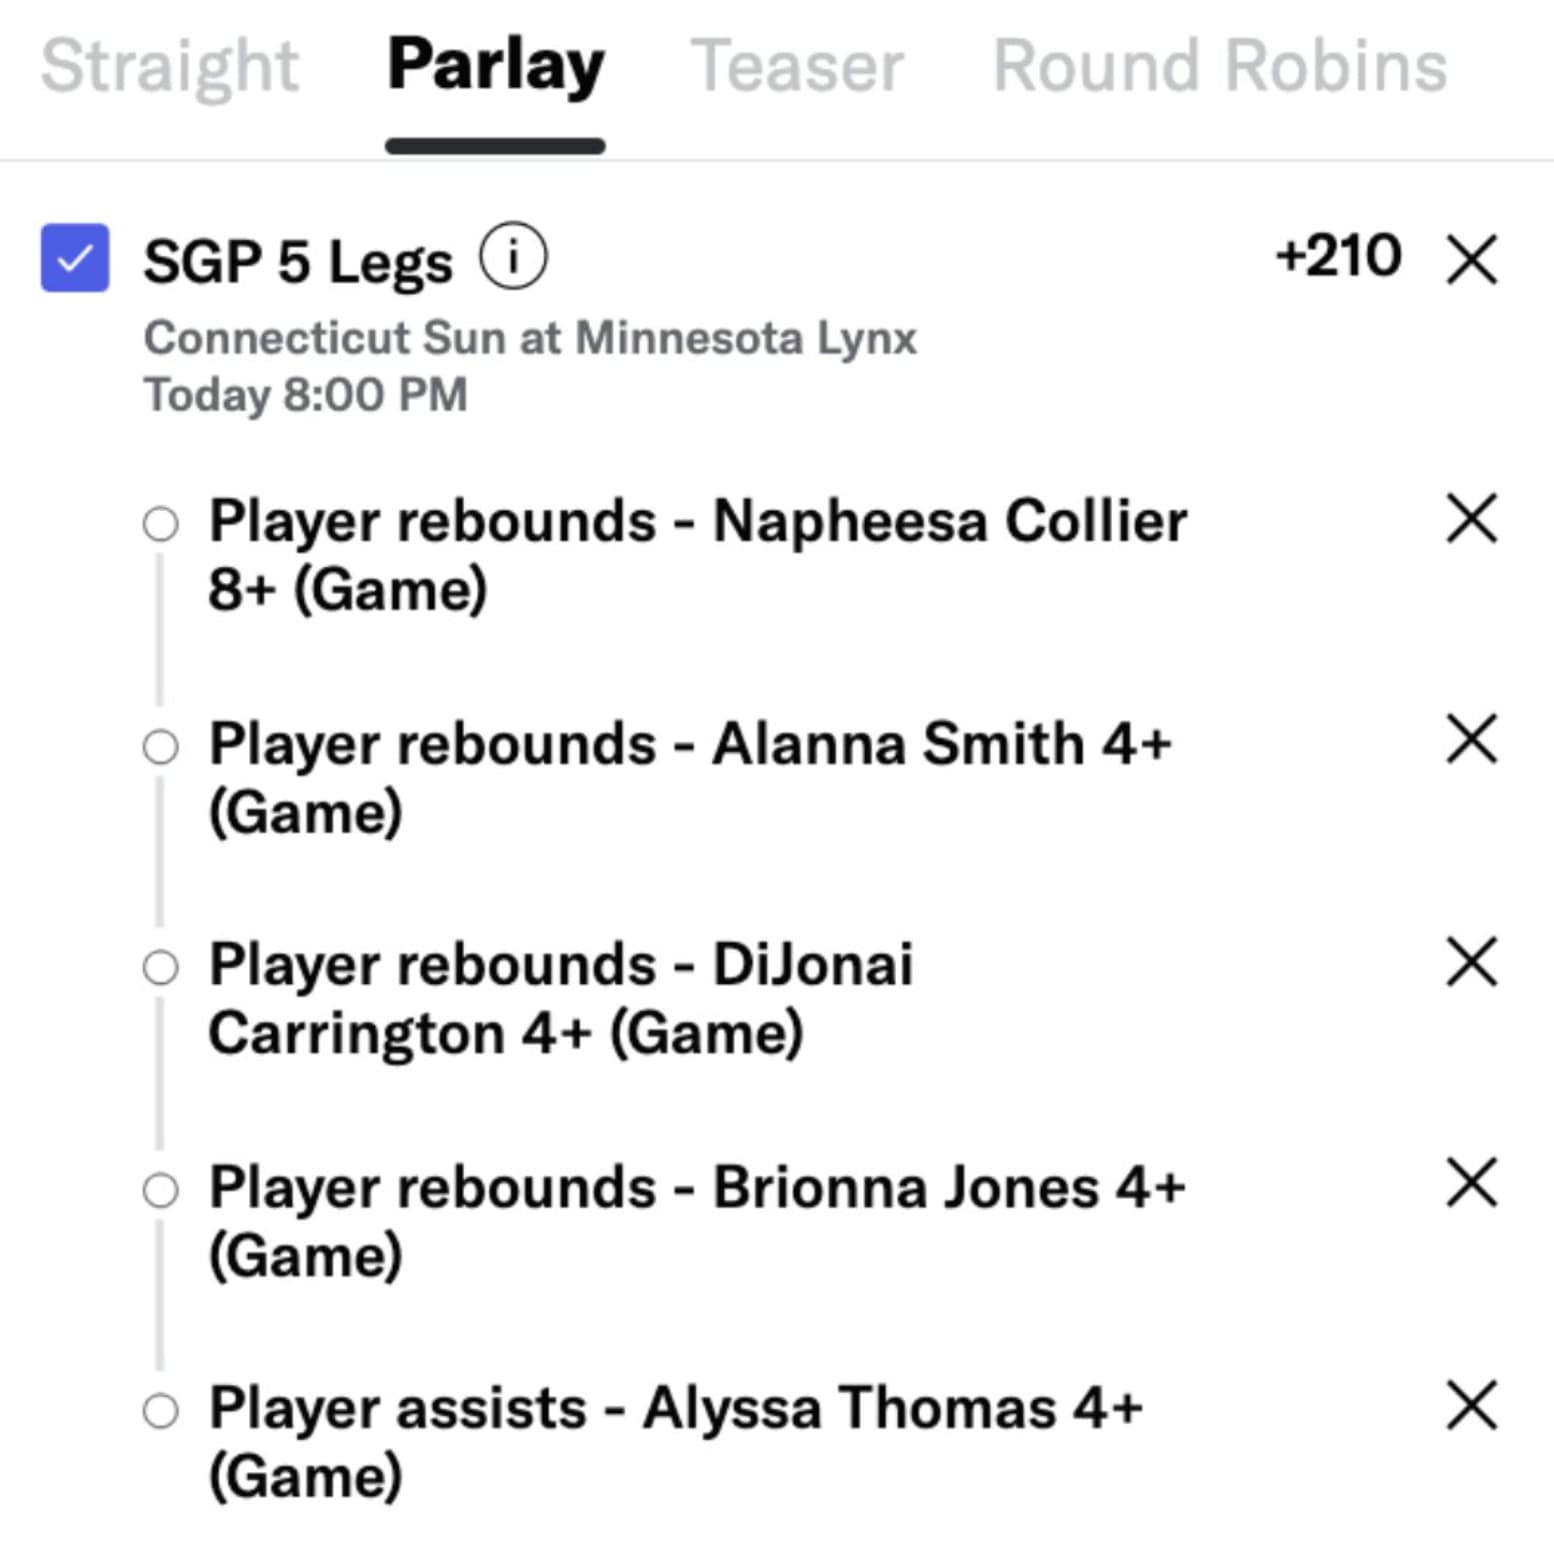
Task: Remove Brionna Jones 4+ rebounds leg
Action: pyautogui.click(x=1472, y=1183)
